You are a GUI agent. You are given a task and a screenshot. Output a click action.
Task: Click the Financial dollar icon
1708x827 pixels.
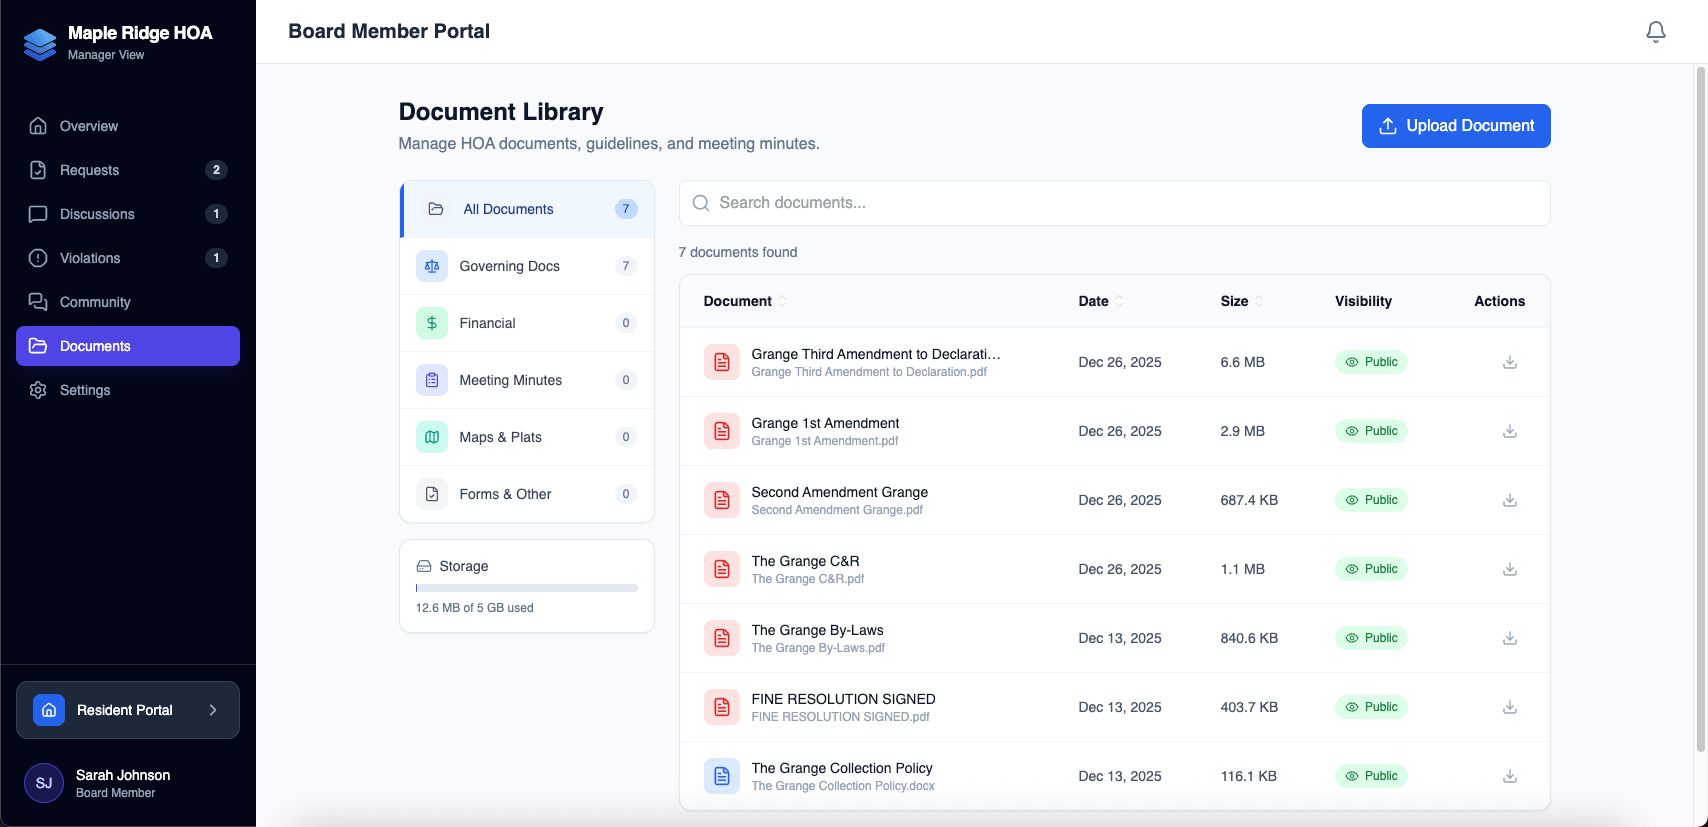tap(432, 323)
